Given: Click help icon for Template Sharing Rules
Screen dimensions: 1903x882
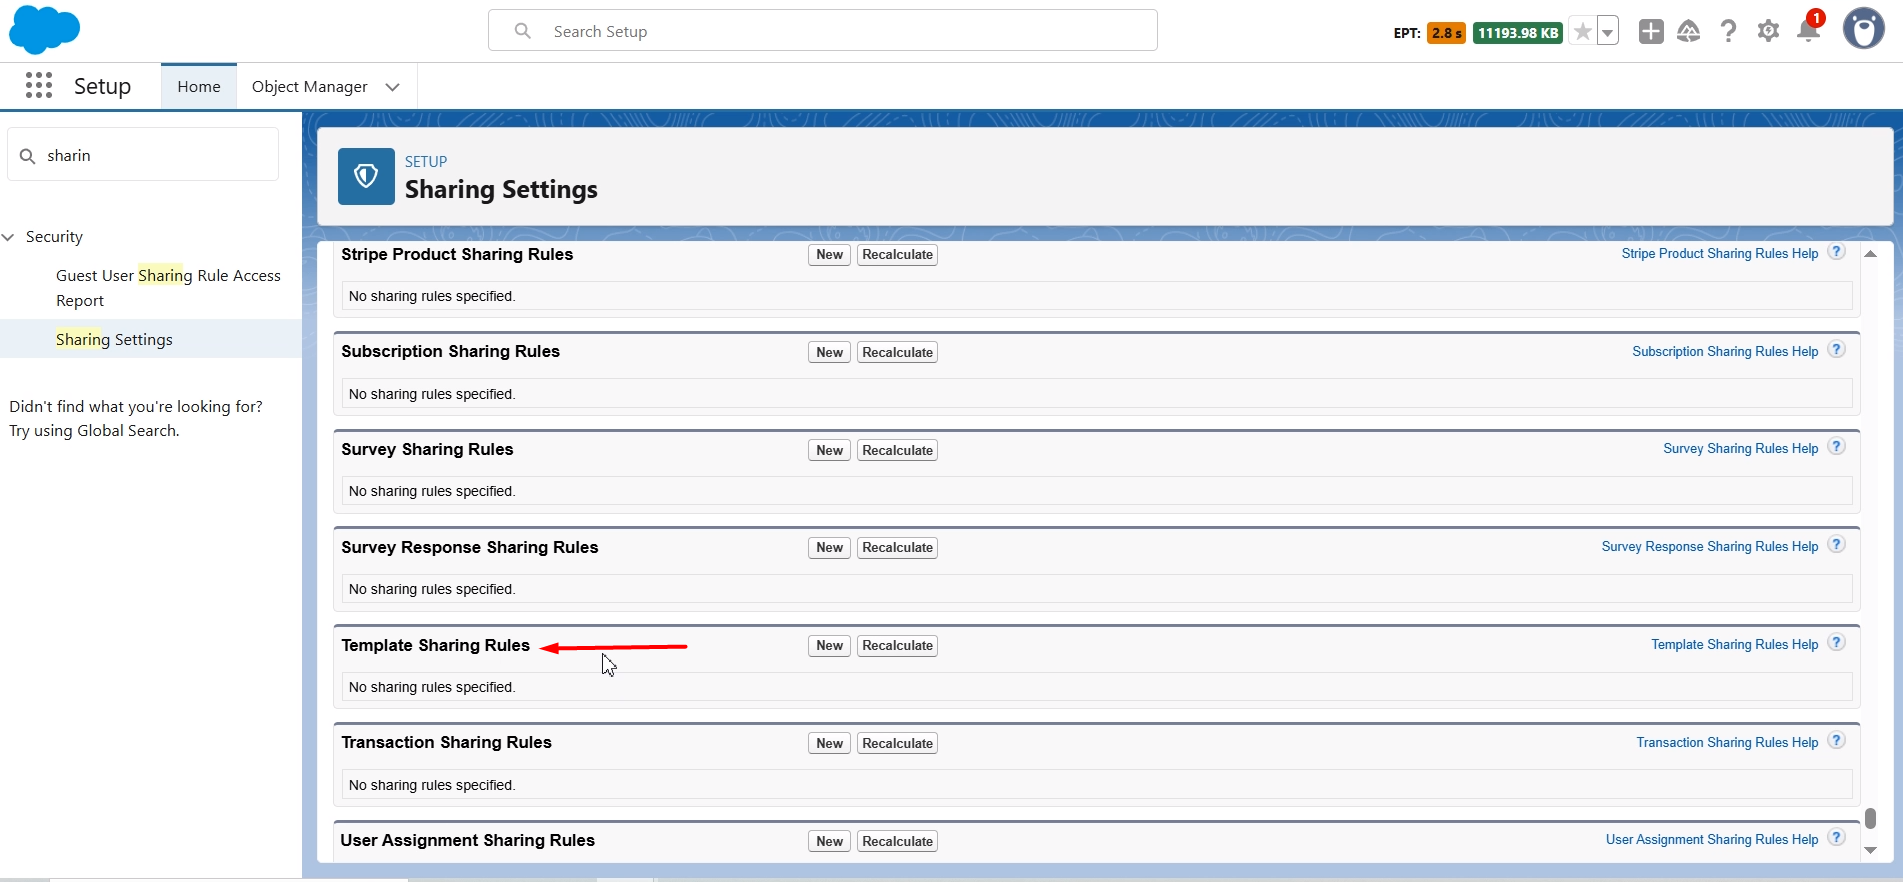Looking at the screenshot, I should (x=1836, y=643).
